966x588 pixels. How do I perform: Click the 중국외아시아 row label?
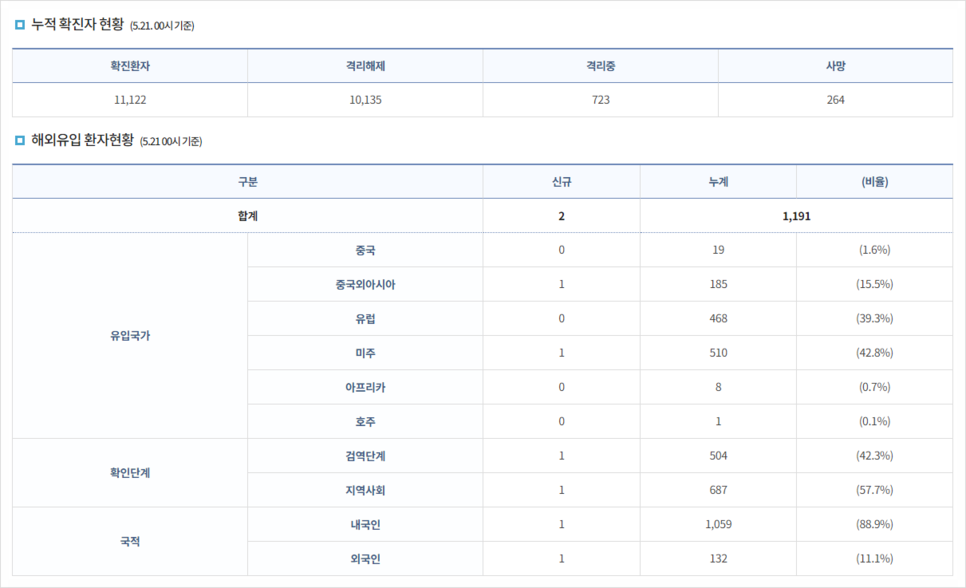[365, 285]
